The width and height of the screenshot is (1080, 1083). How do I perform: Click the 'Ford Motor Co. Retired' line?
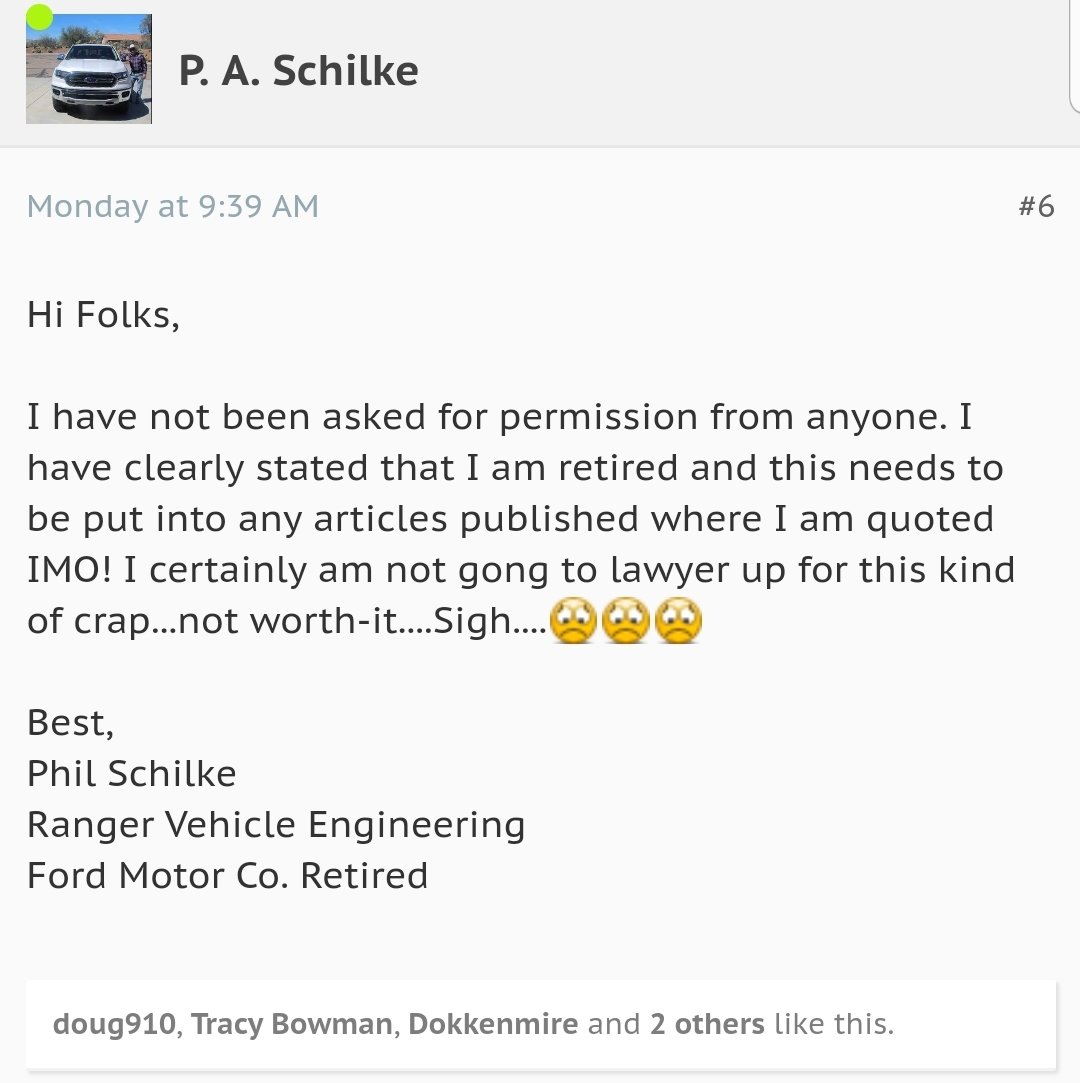(x=228, y=876)
